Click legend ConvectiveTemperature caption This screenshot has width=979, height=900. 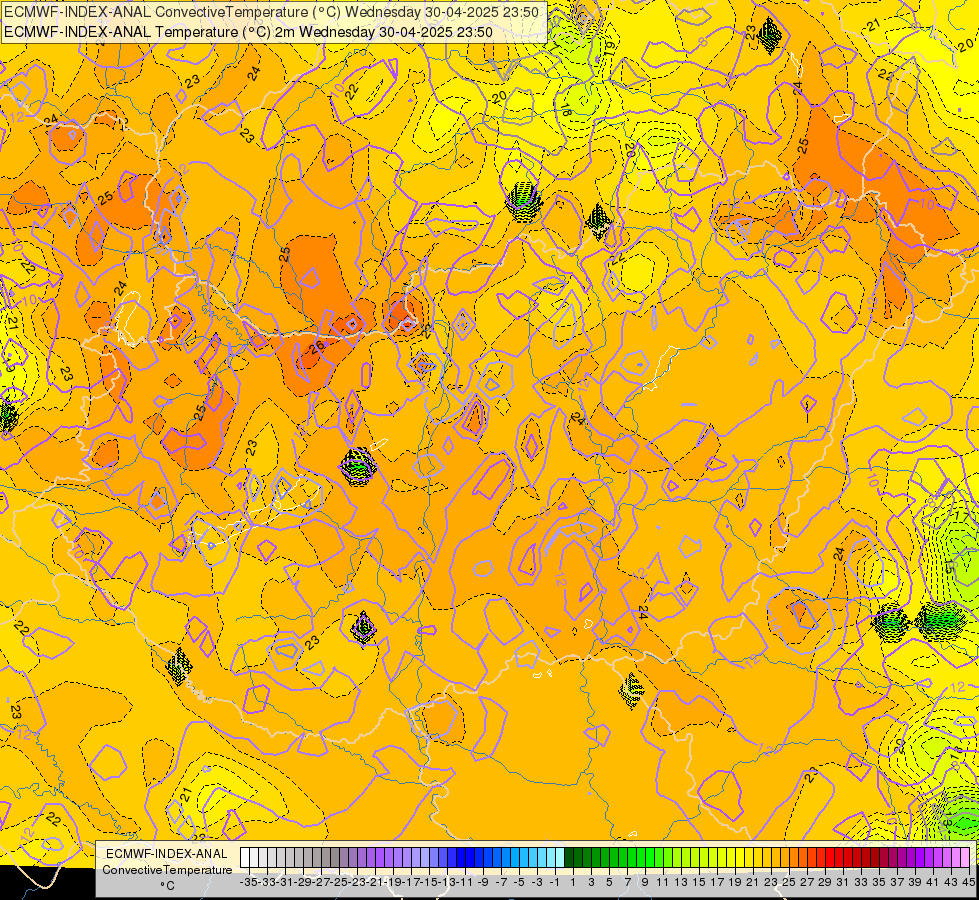(x=167, y=869)
